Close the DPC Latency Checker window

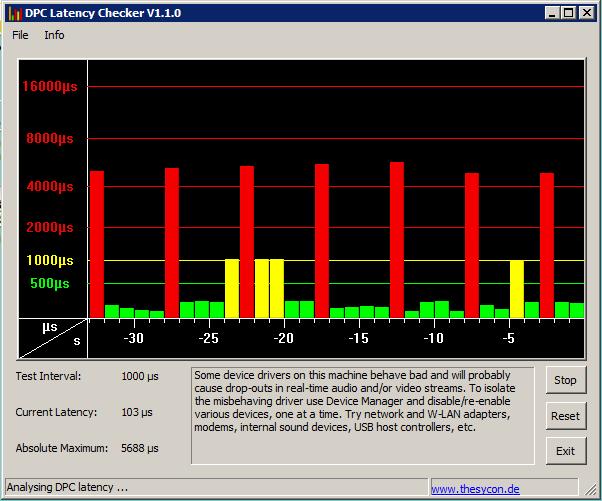click(x=586, y=13)
